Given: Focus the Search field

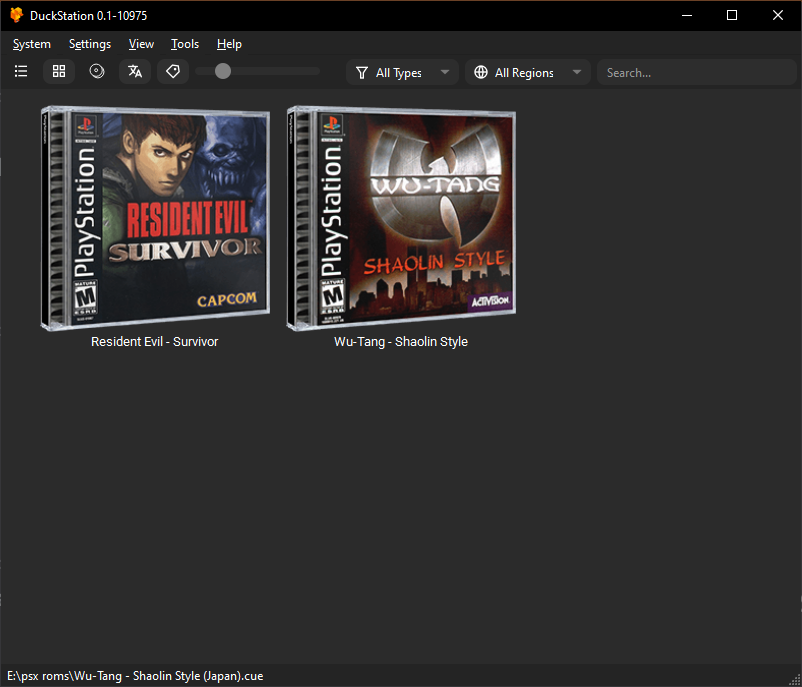Looking at the screenshot, I should click(696, 73).
